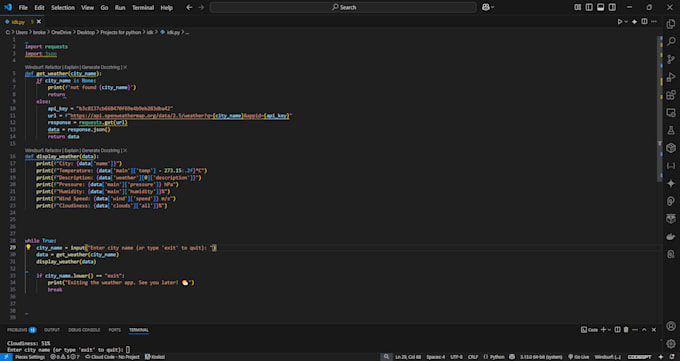Click Go Live in status bar
Viewport: 680px width, 361px height.
pyautogui.click(x=578, y=357)
